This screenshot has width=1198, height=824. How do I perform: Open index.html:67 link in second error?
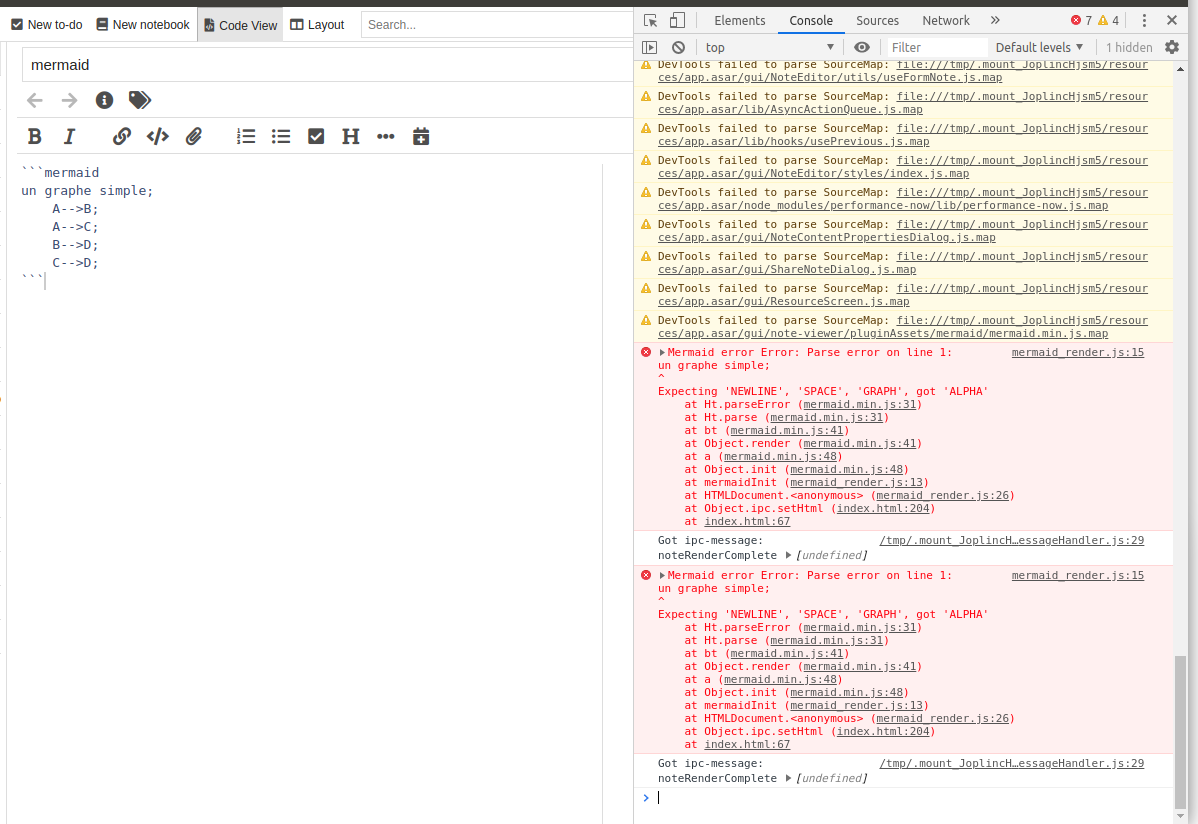coord(747,745)
